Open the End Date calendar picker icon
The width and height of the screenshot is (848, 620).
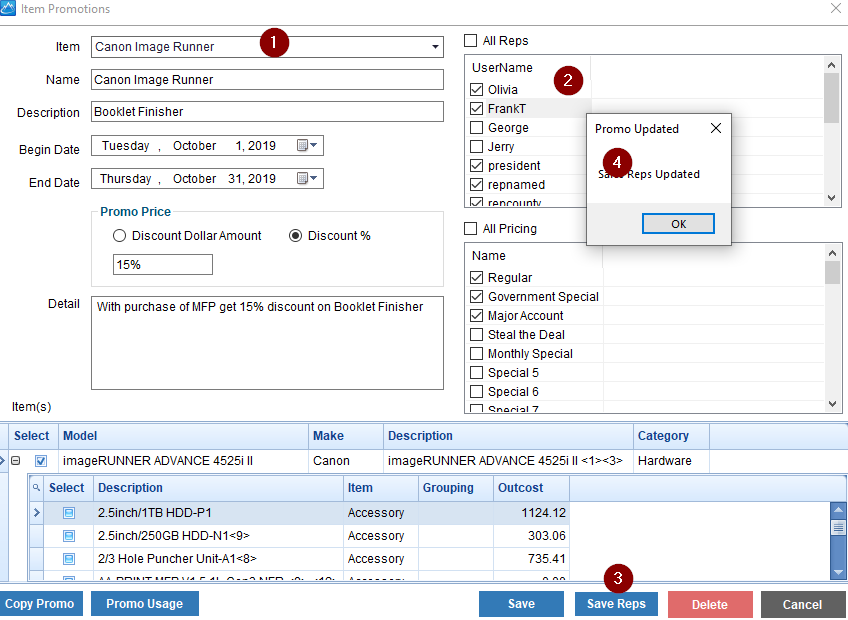[x=307, y=178]
